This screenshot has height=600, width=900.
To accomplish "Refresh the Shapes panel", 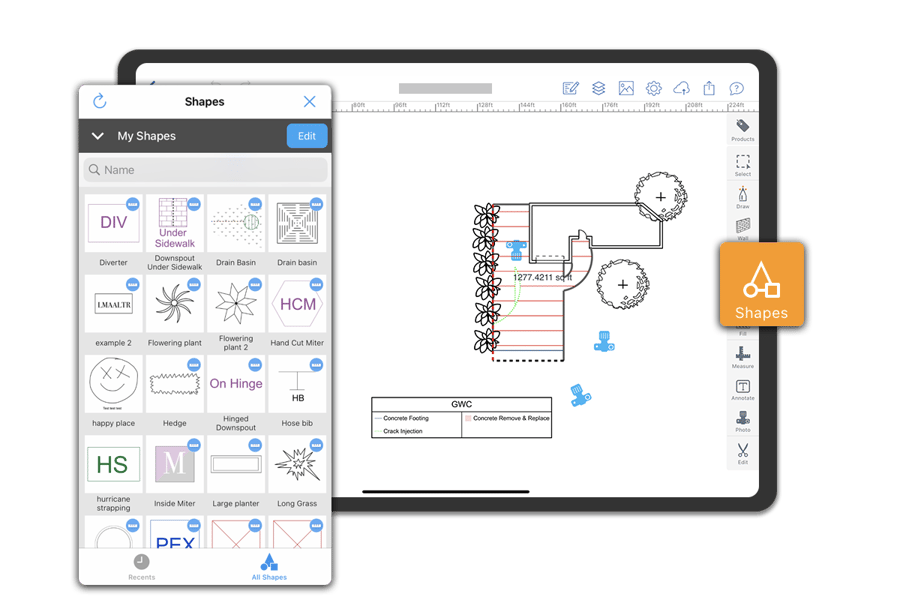I will [x=99, y=101].
